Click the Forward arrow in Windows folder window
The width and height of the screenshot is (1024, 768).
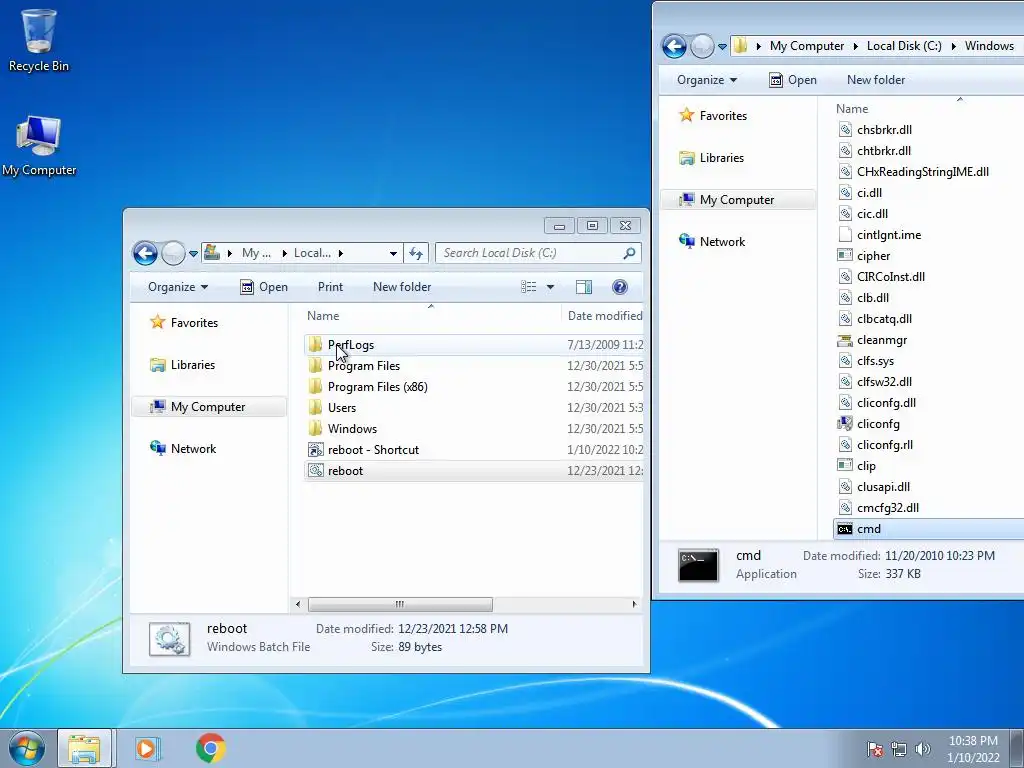(702, 46)
